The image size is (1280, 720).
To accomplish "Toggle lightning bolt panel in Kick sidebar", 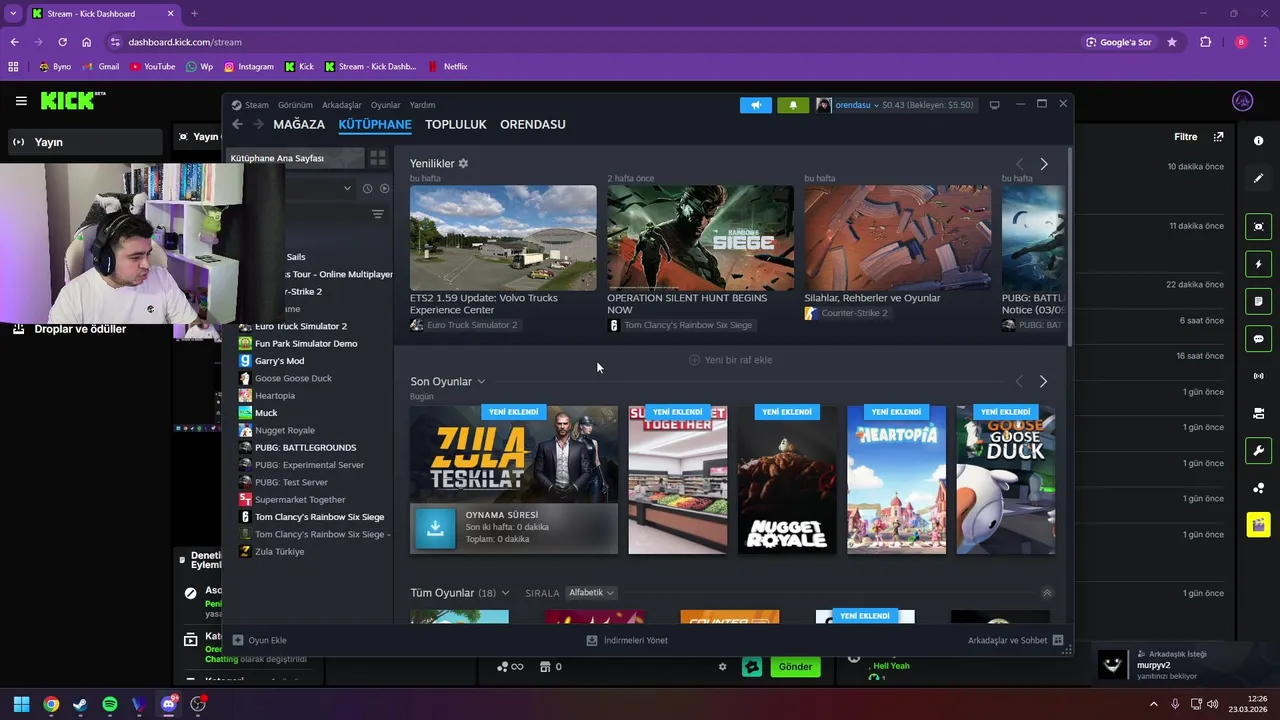I will click(1258, 264).
